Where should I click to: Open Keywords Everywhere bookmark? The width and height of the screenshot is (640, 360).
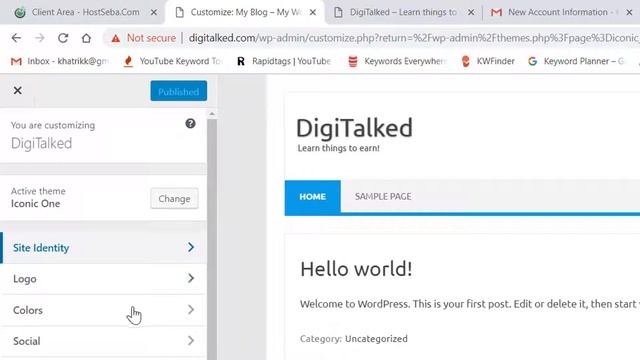[x=397, y=61]
